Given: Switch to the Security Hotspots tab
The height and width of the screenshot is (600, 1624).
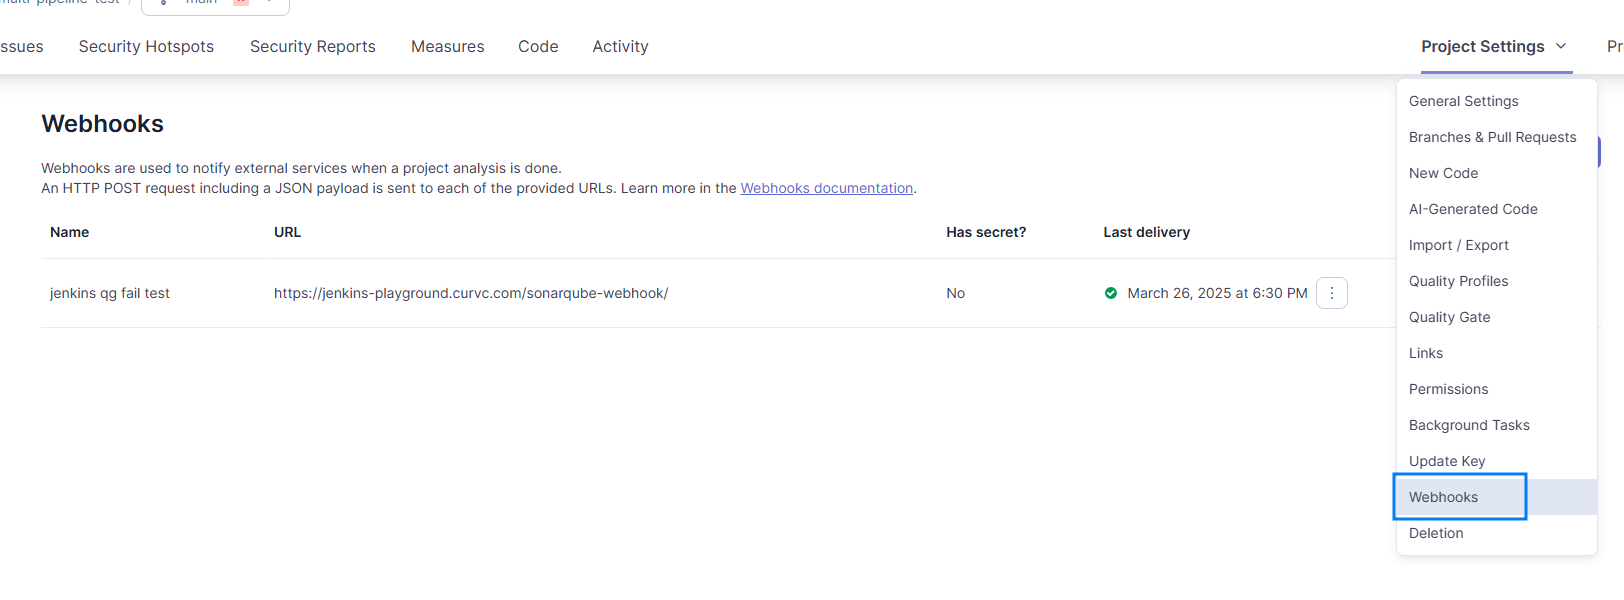Looking at the screenshot, I should pos(146,46).
